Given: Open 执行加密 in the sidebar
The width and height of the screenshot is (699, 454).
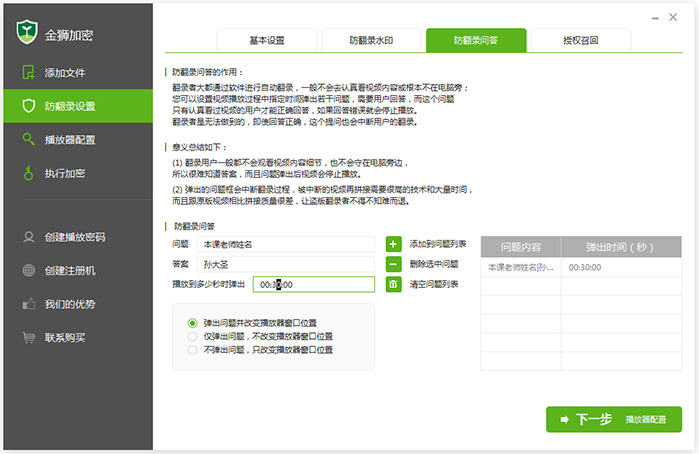Looking at the screenshot, I should tap(78, 173).
